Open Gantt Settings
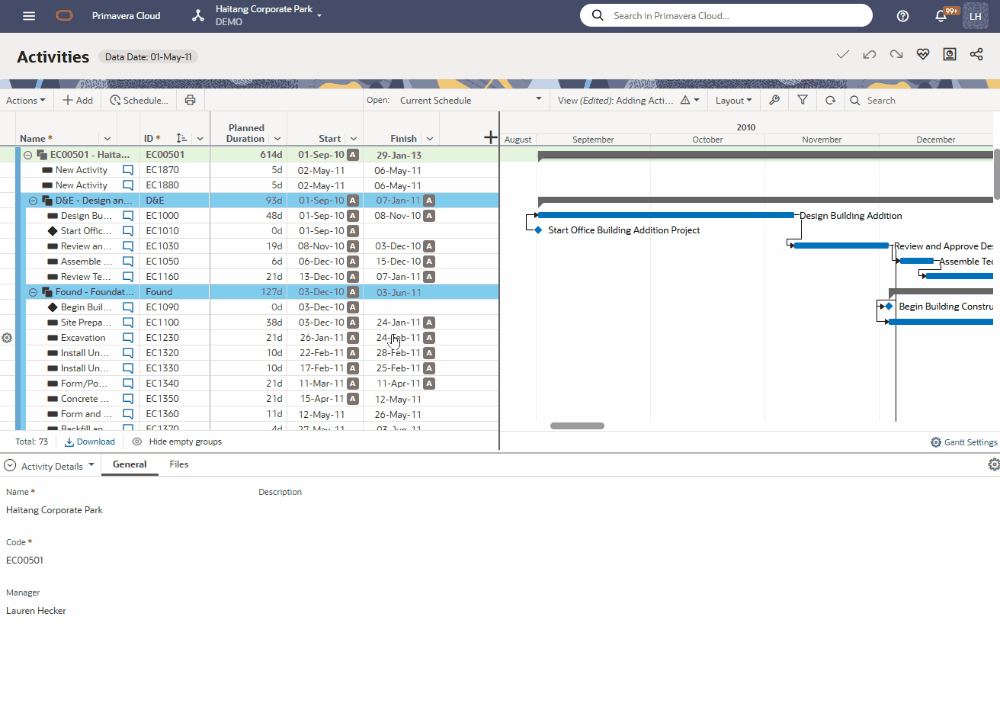This screenshot has width=1000, height=713. coord(964,442)
